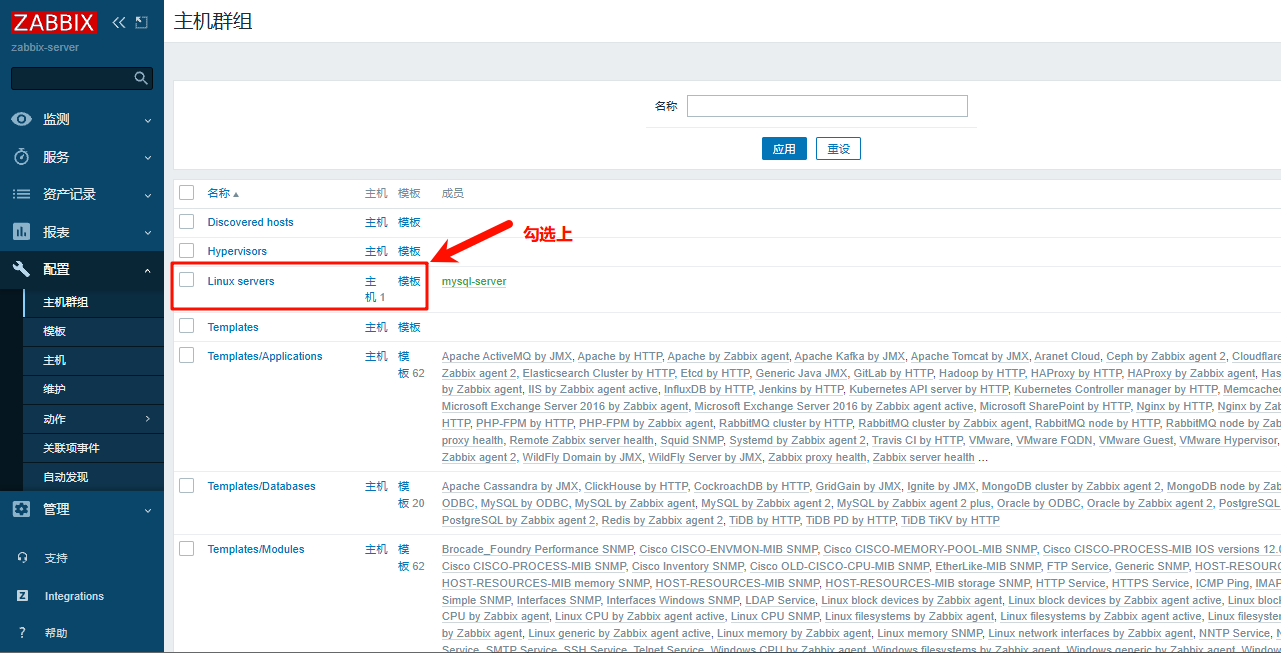Tick the select-all checkbox in the table header

pos(187,193)
